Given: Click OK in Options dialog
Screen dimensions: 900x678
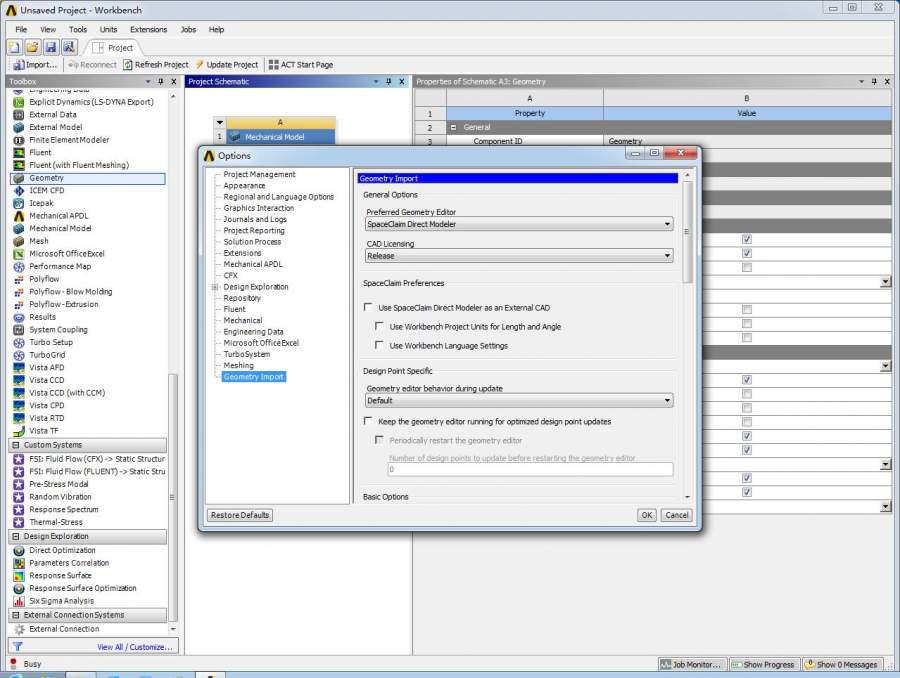Looking at the screenshot, I should [x=647, y=515].
